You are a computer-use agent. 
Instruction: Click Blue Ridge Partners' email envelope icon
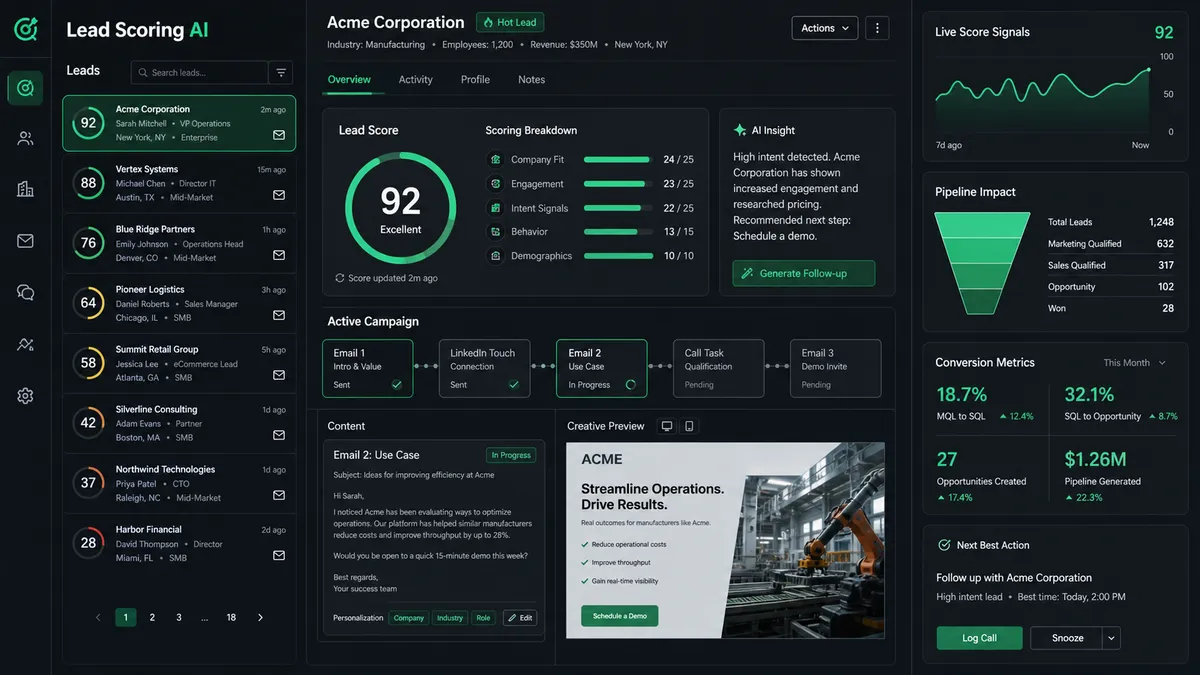coord(279,255)
